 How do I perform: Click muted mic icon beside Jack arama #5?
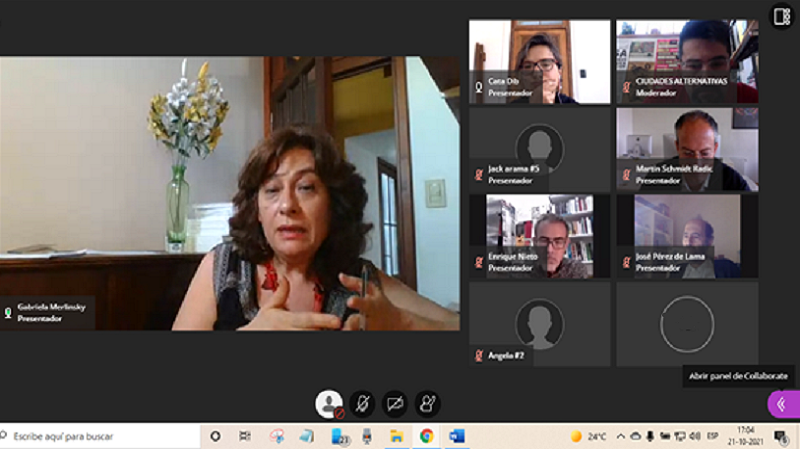tap(479, 175)
